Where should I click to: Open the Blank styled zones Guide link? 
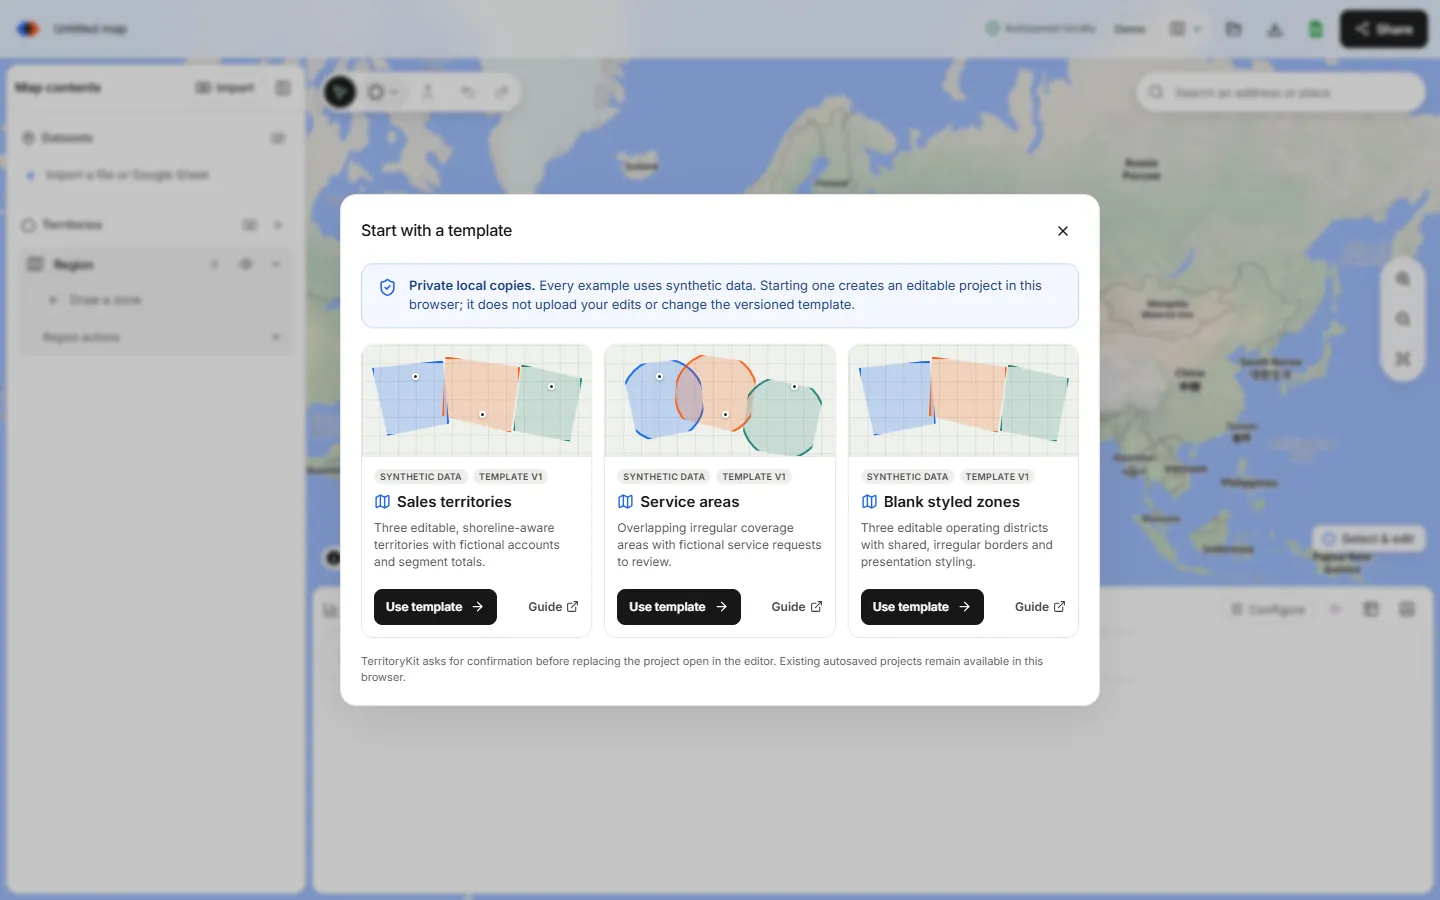[1040, 607]
